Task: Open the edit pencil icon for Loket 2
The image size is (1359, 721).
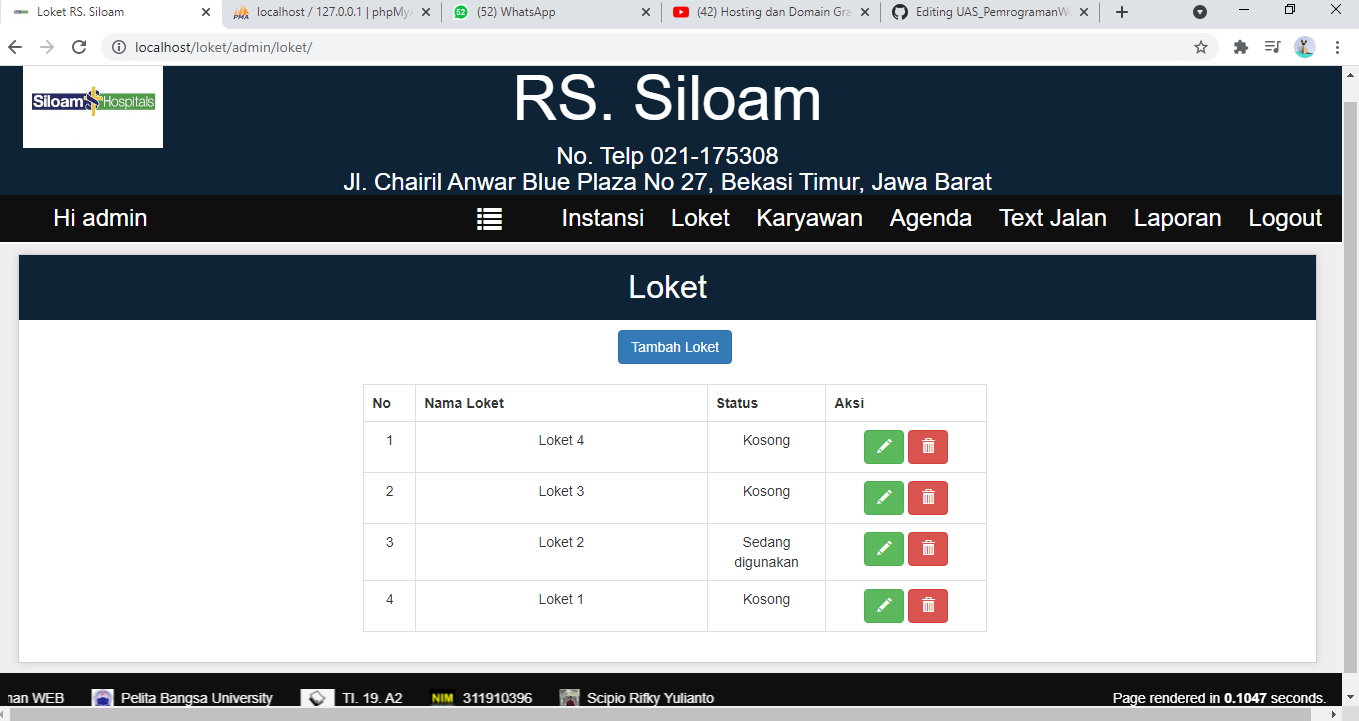Action: pyautogui.click(x=883, y=548)
